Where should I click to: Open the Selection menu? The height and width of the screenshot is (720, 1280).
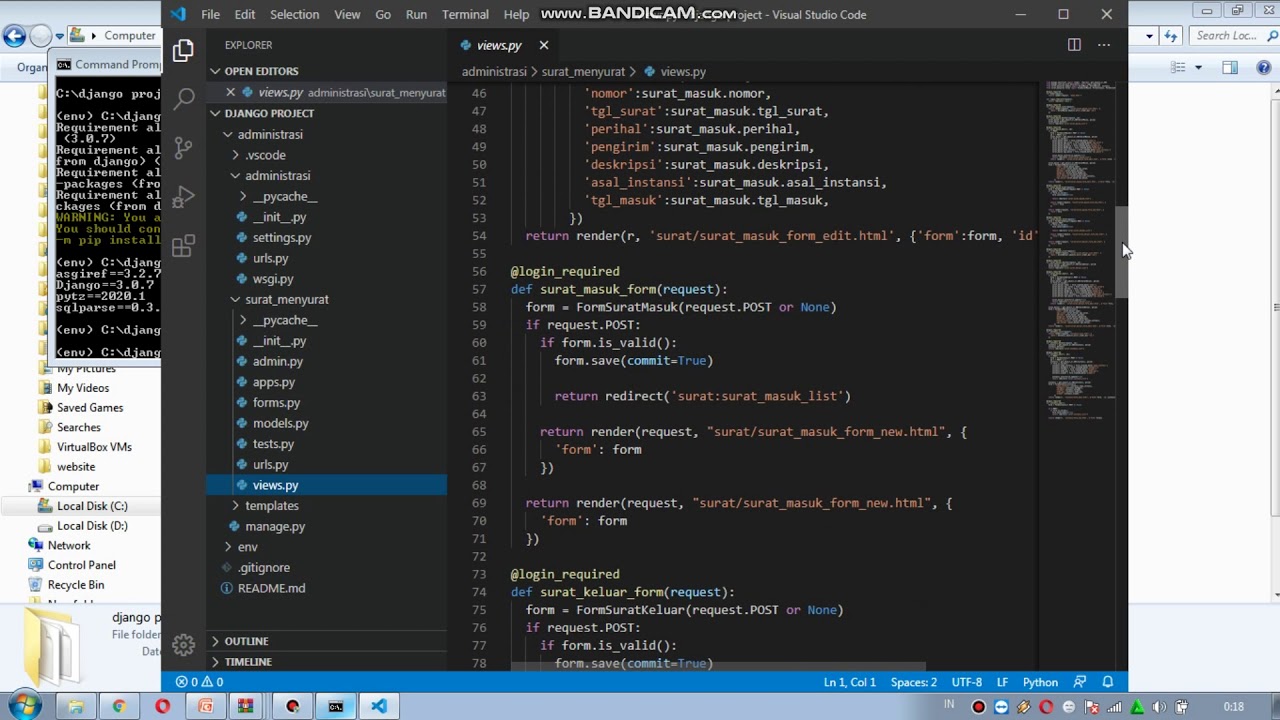point(294,14)
